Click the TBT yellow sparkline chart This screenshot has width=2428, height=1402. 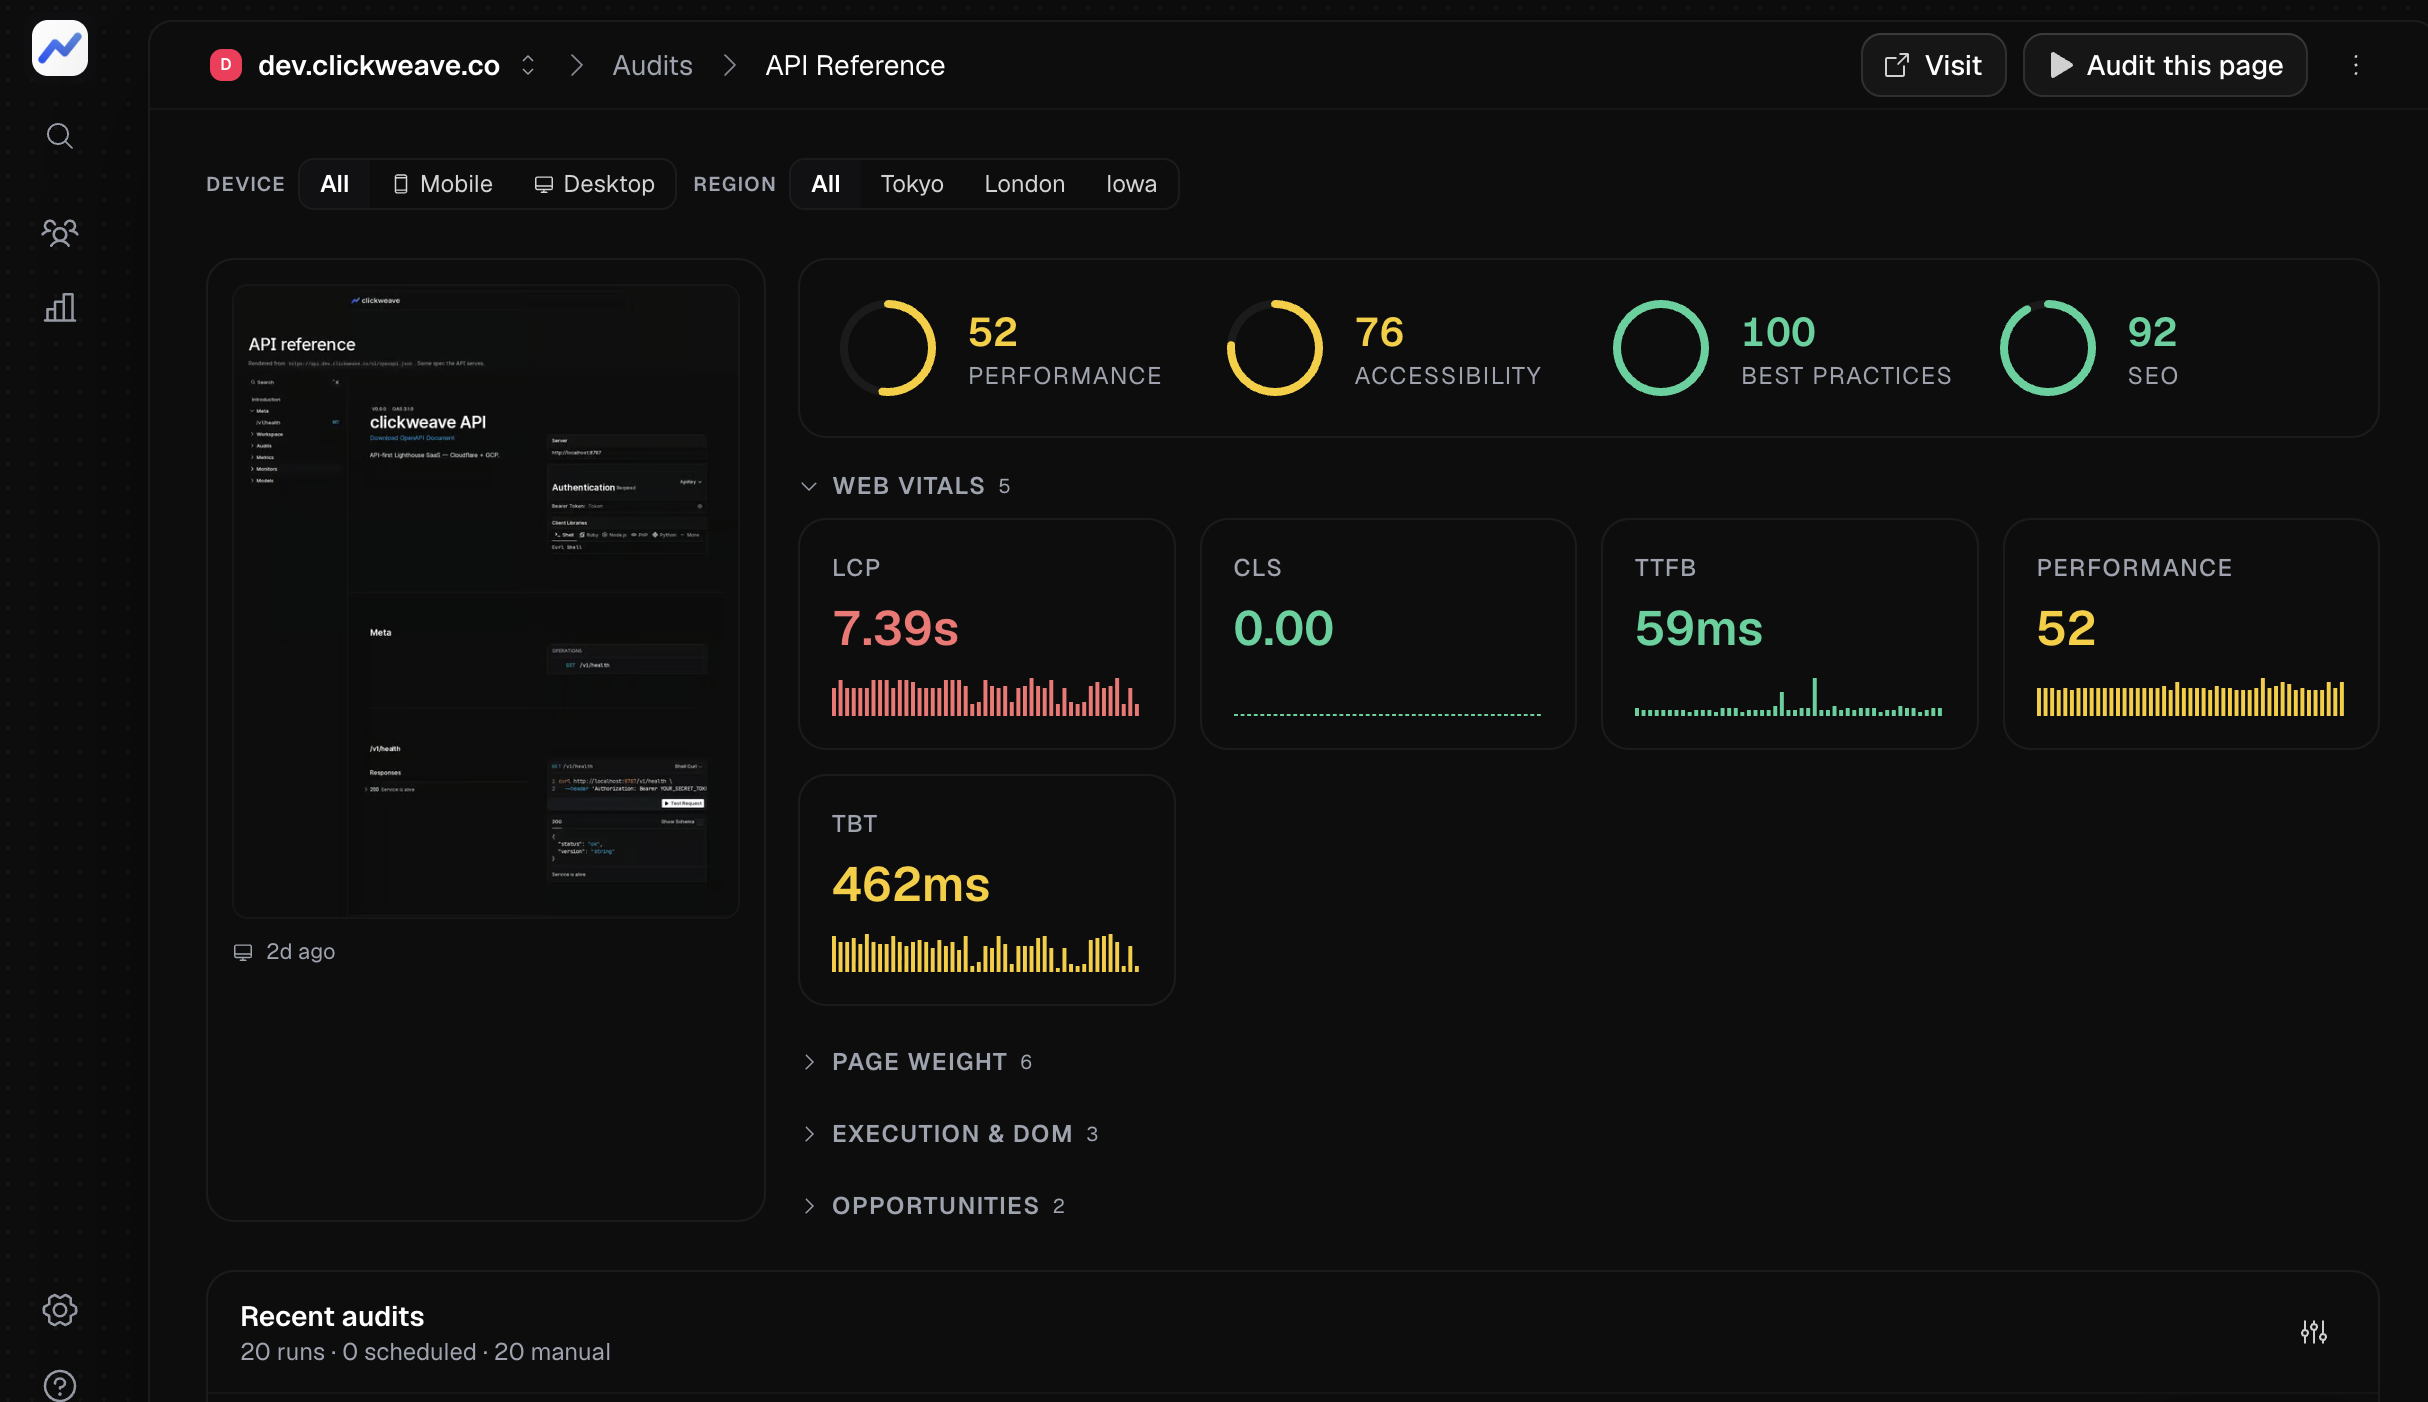986,953
